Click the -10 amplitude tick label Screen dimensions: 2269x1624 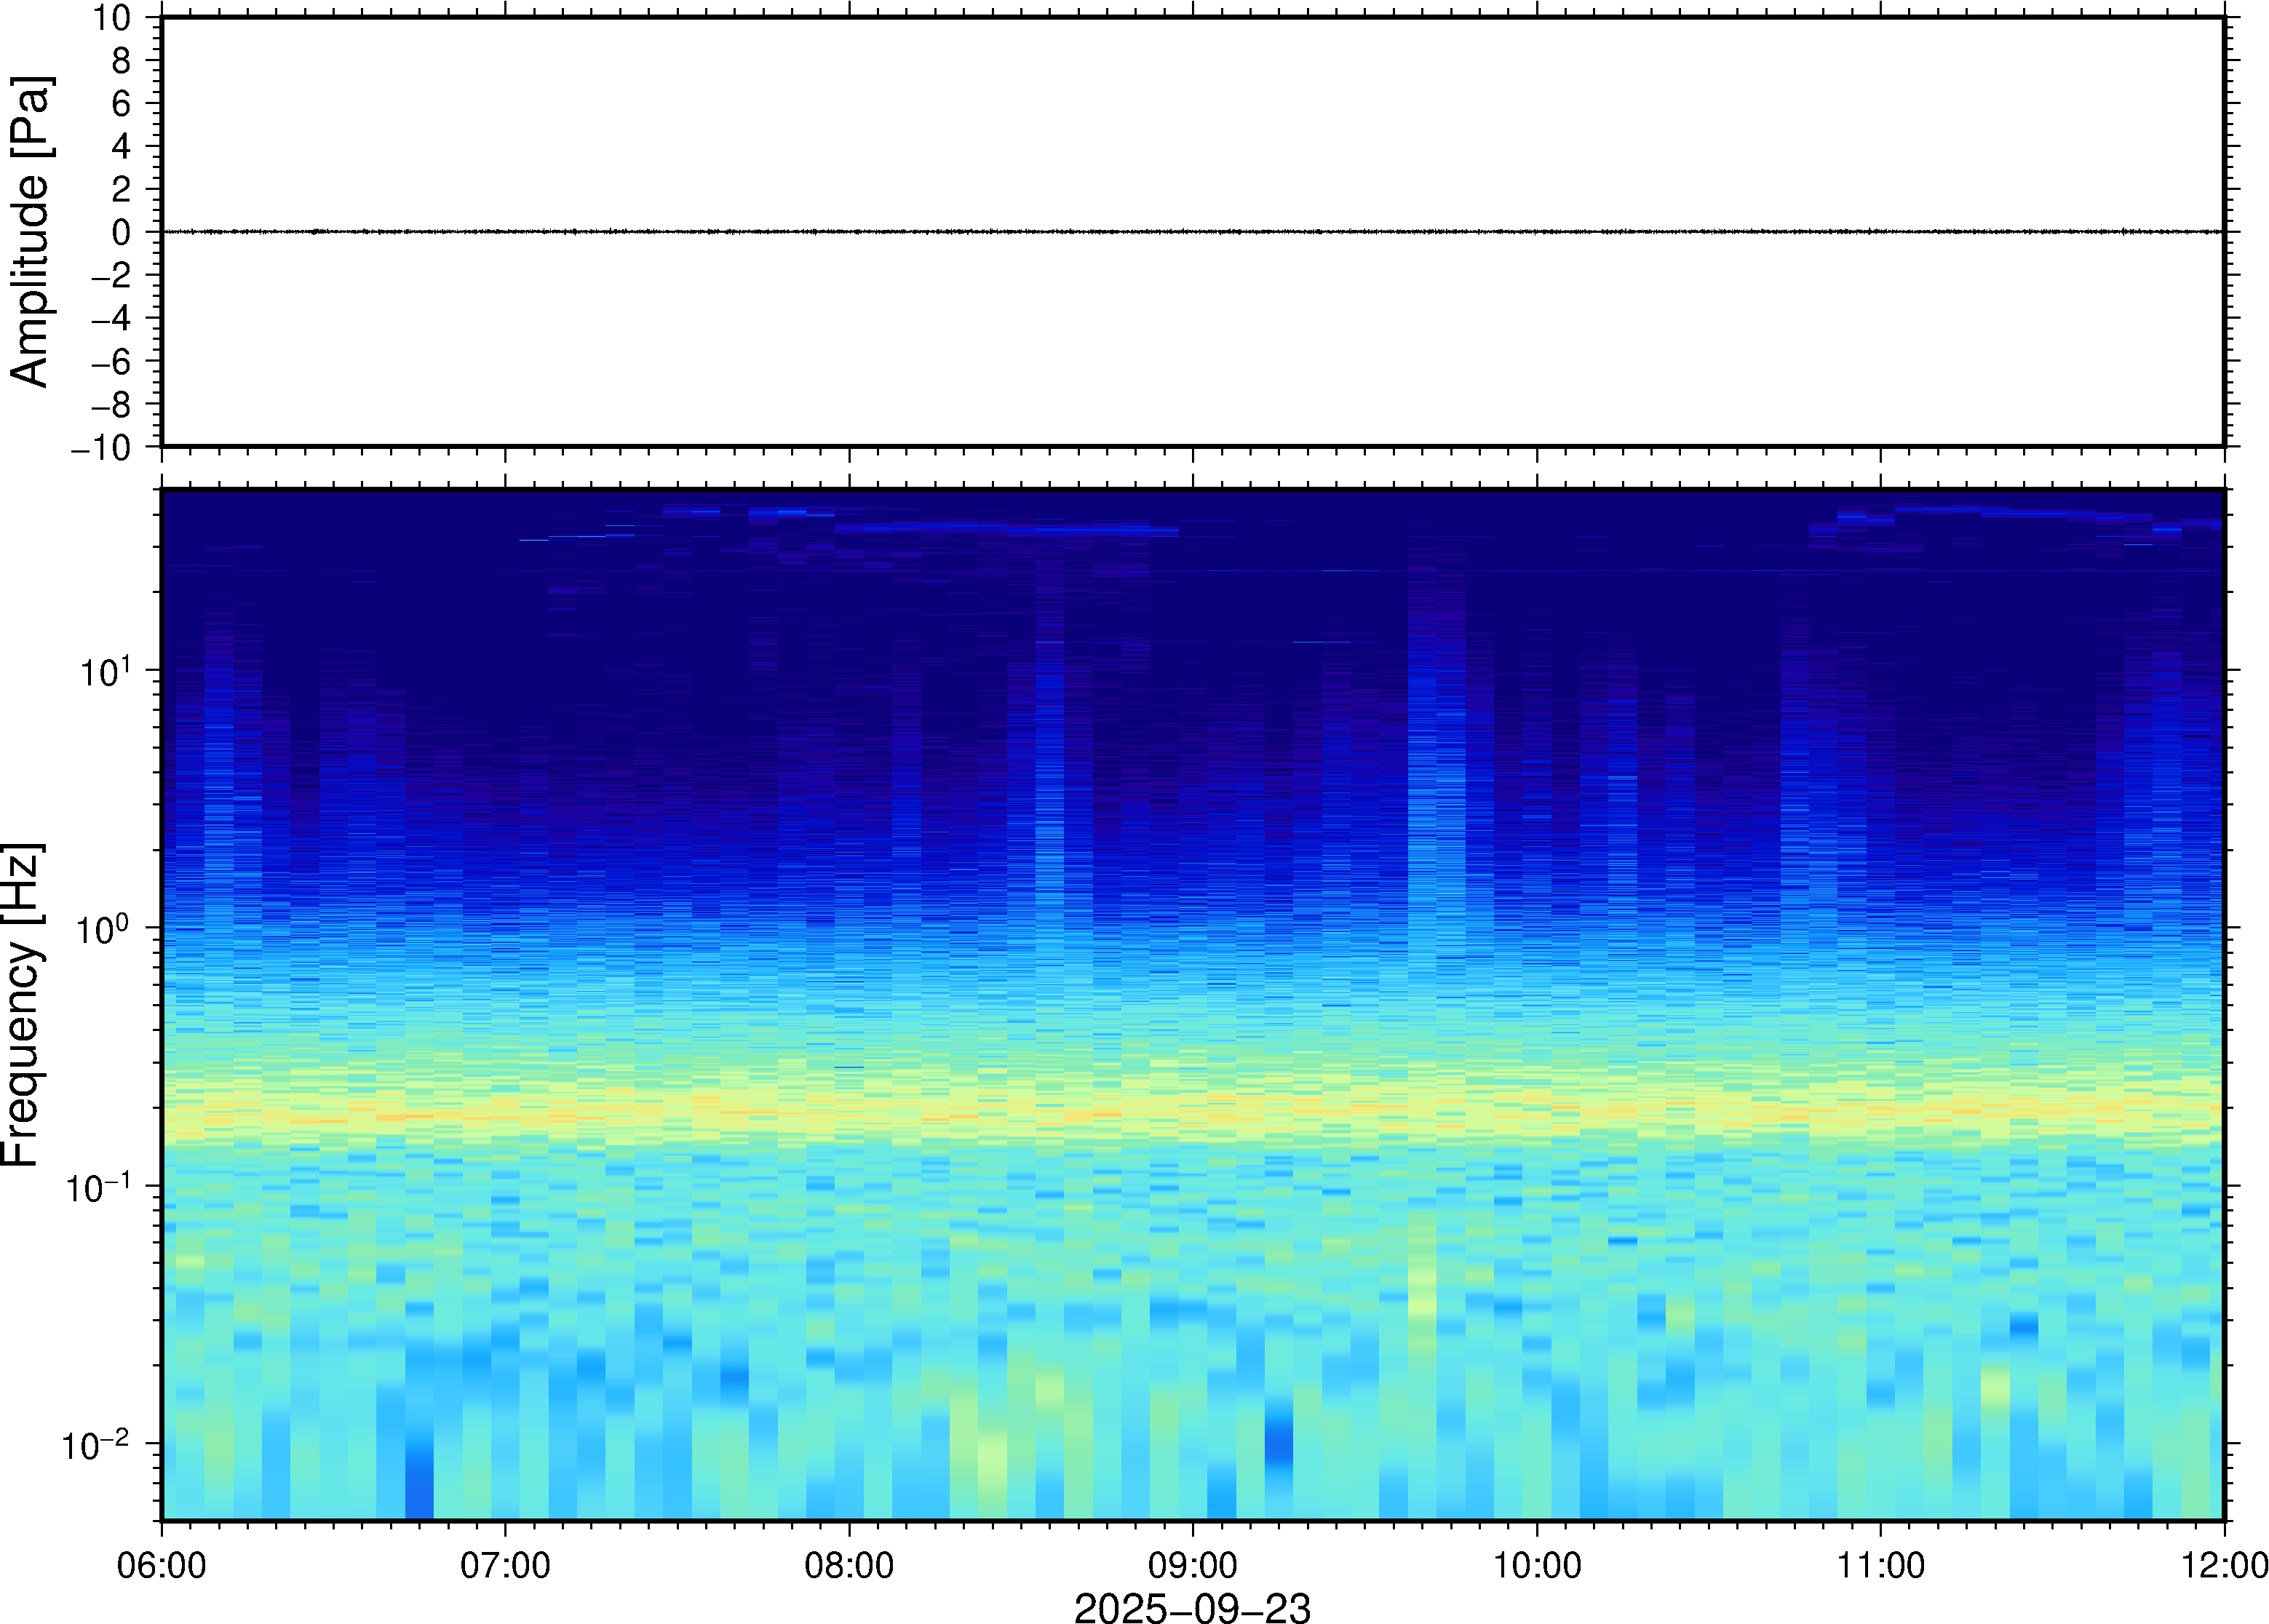100,447
